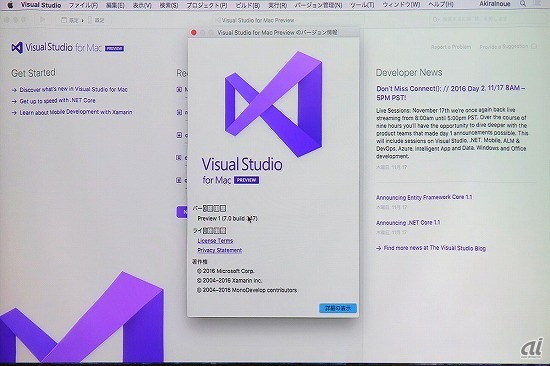Open the build configuration selector 既定

pos(70,20)
